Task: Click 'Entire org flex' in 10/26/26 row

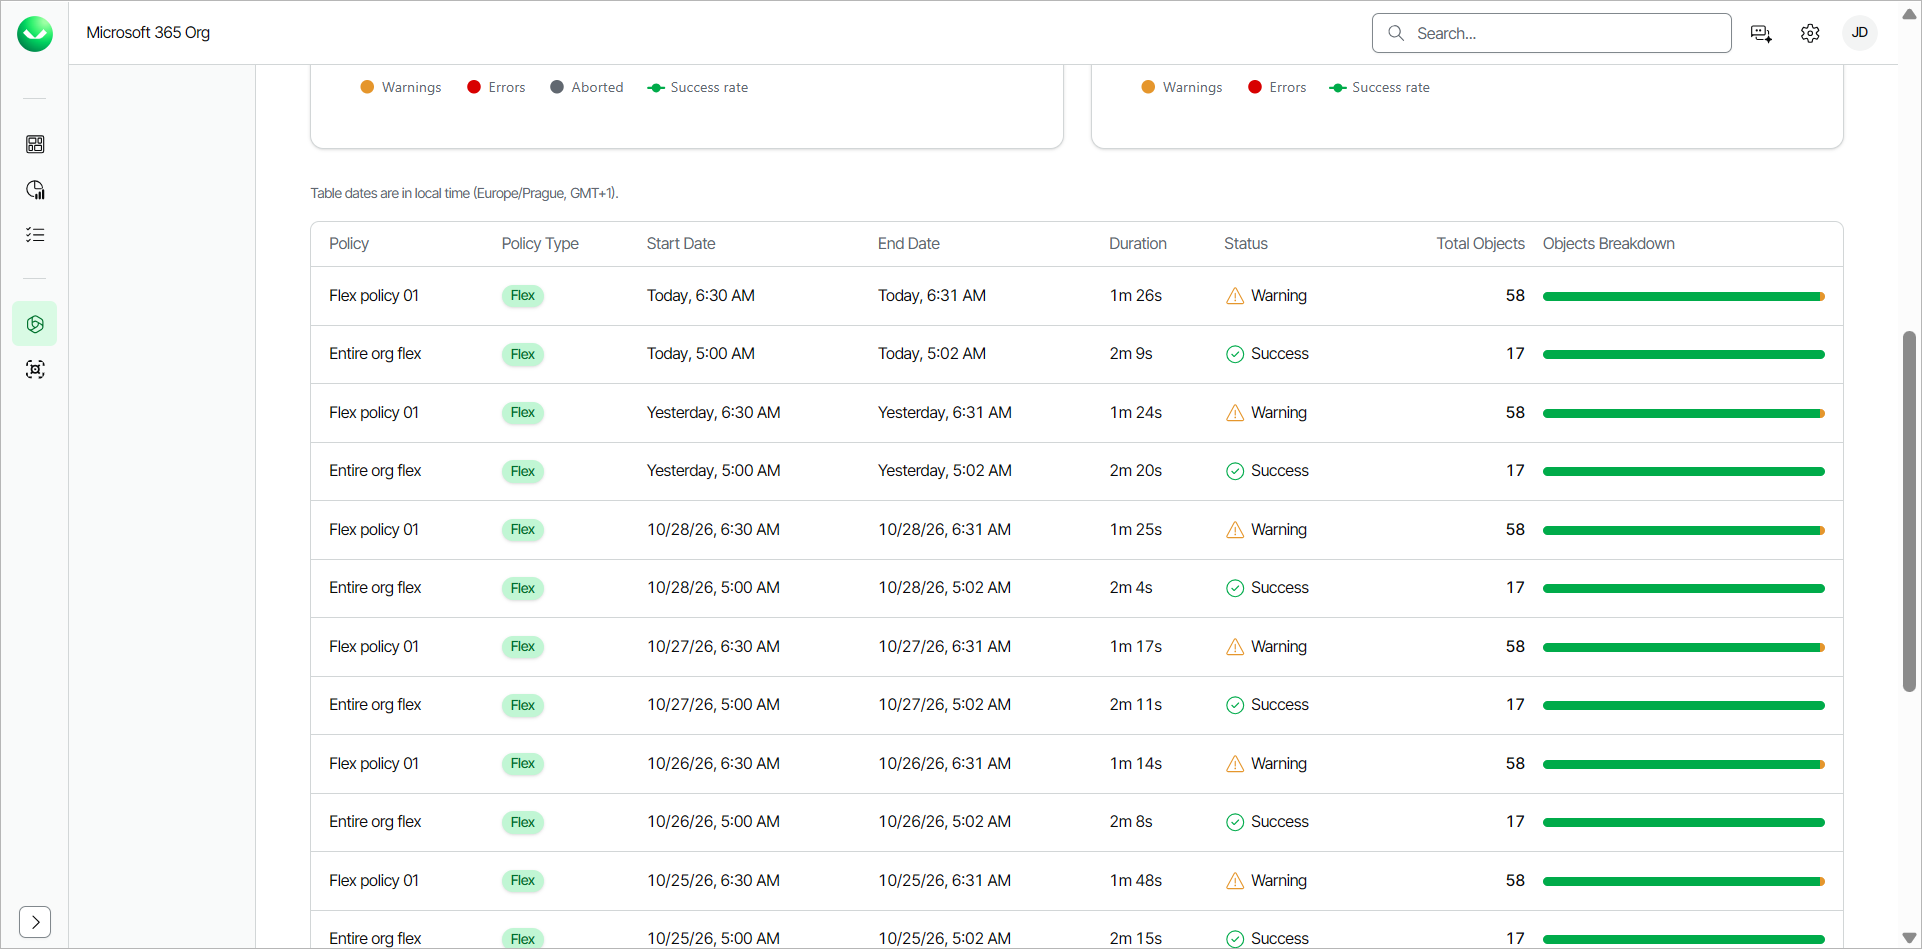Action: click(x=375, y=822)
